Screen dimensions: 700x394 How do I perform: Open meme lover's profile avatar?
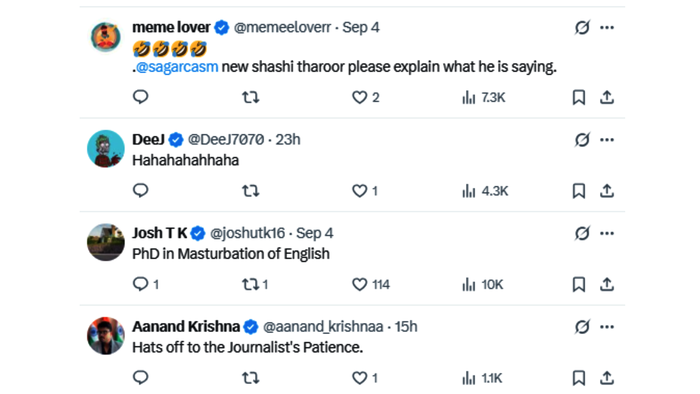pos(106,37)
